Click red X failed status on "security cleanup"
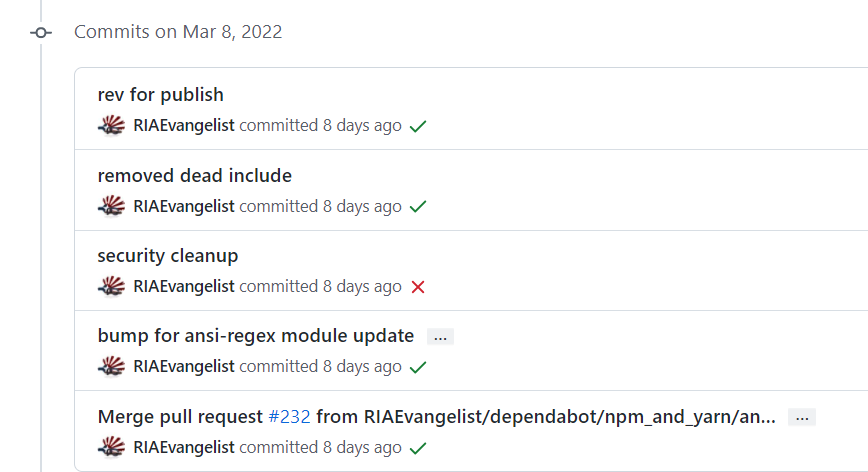This screenshot has width=868, height=472. point(418,287)
